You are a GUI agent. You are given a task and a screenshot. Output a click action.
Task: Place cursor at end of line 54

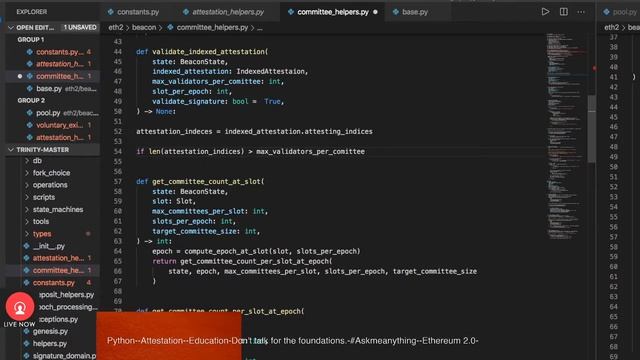click(x=365, y=151)
